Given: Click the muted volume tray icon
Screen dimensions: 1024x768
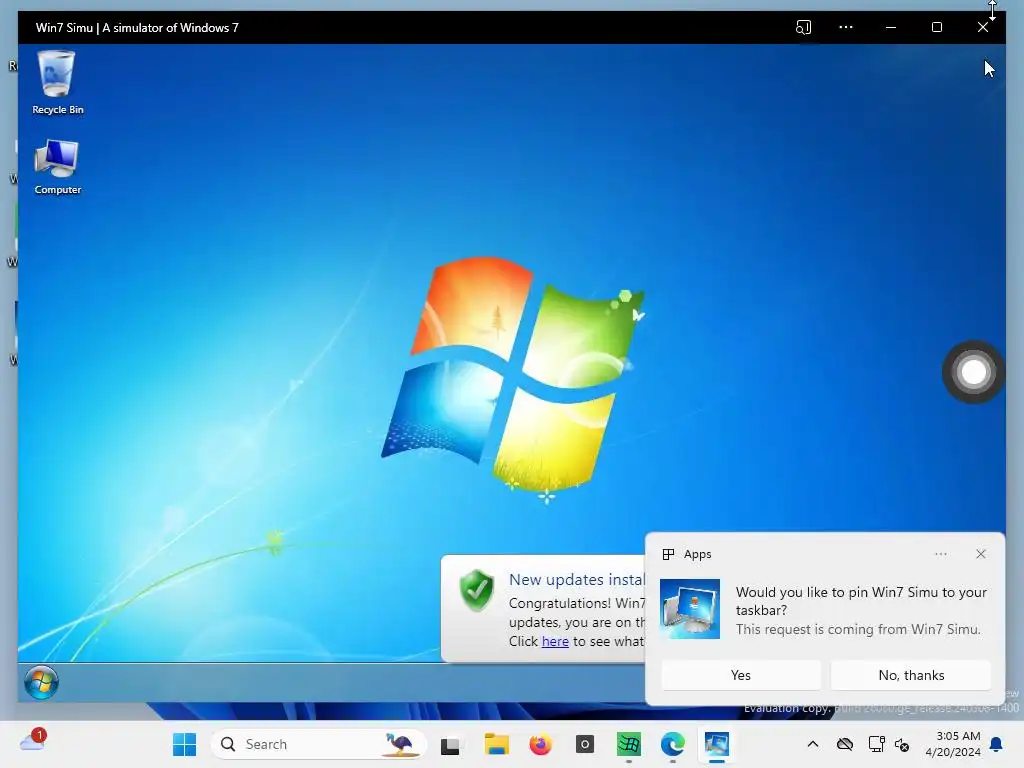Looking at the screenshot, I should click(902, 744).
